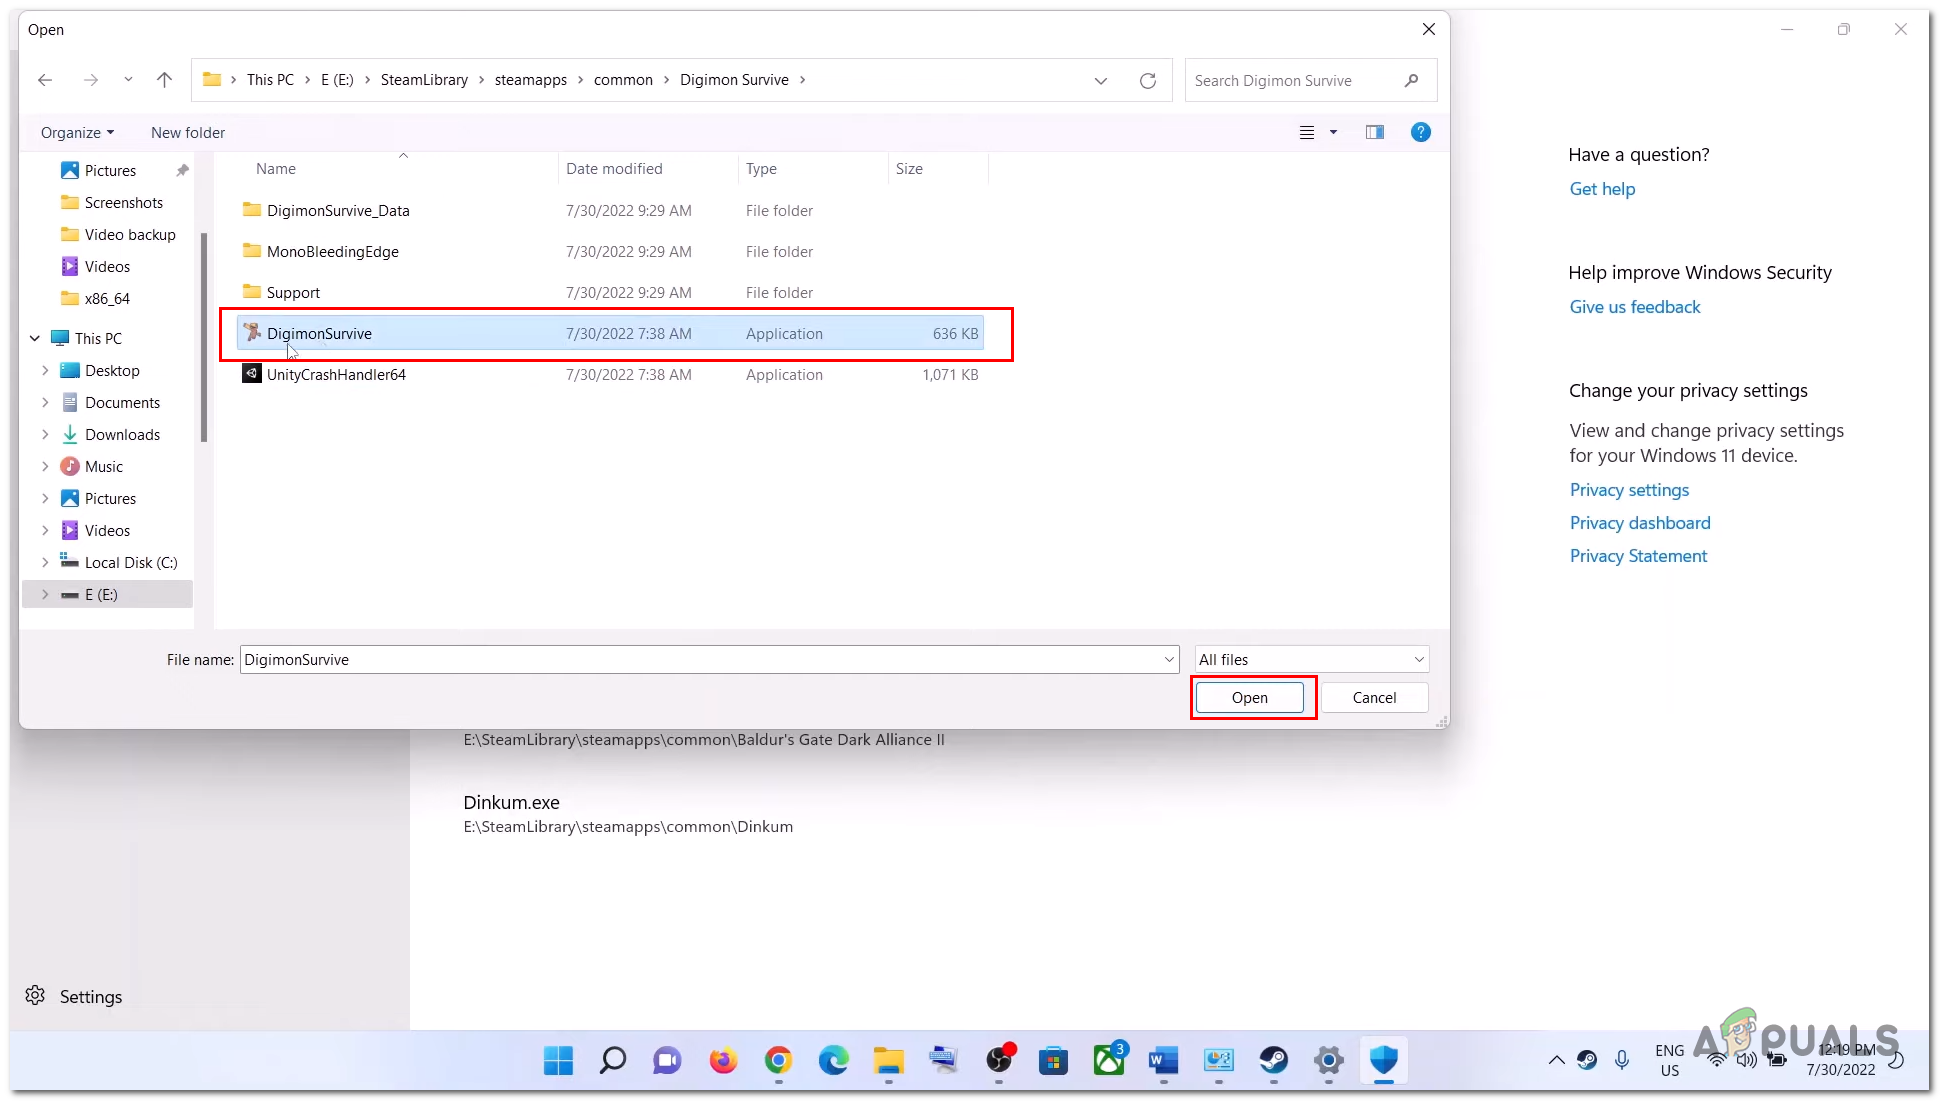
Task: Click New folder in toolbar
Action: (188, 133)
